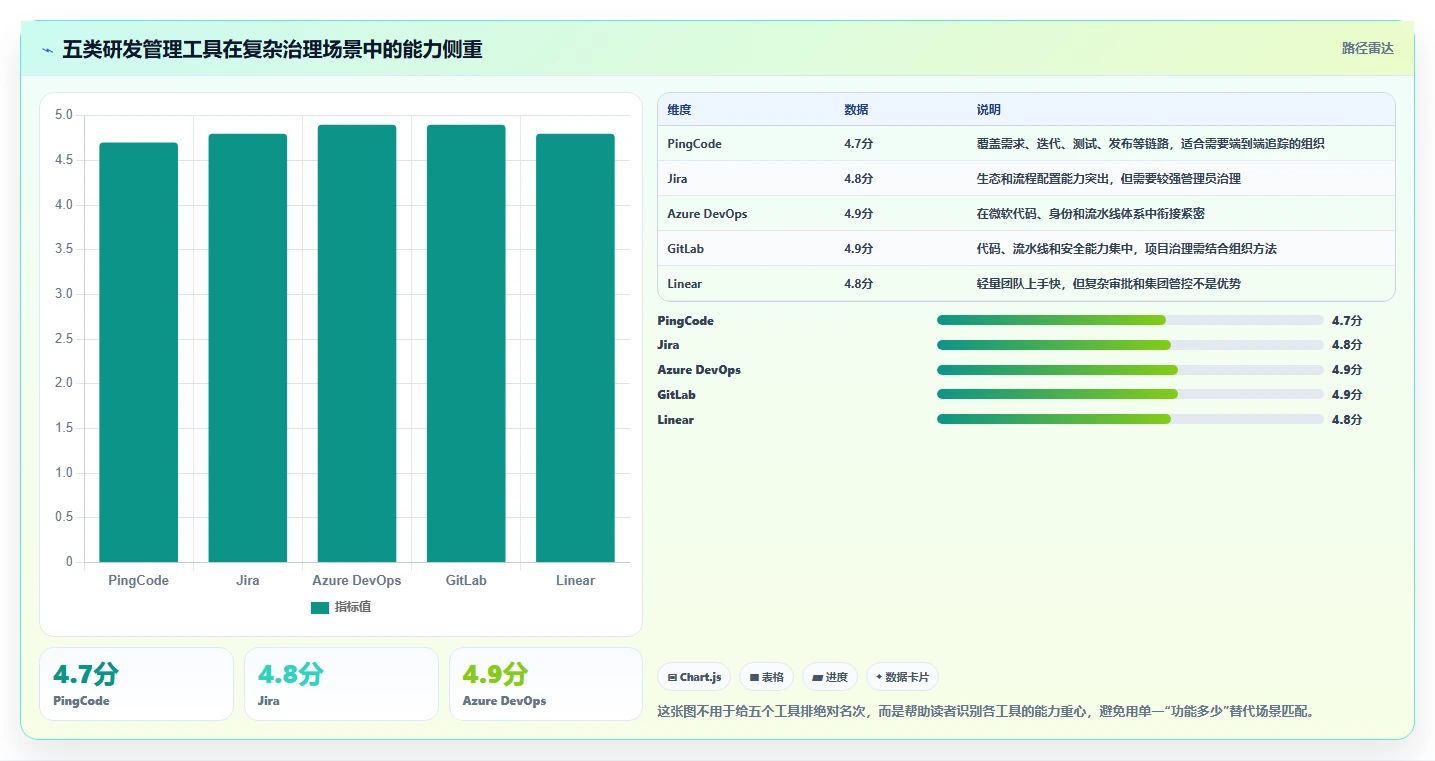This screenshot has width=1435, height=761.
Task: Click the 说明 column header
Action: pyautogui.click(x=989, y=110)
